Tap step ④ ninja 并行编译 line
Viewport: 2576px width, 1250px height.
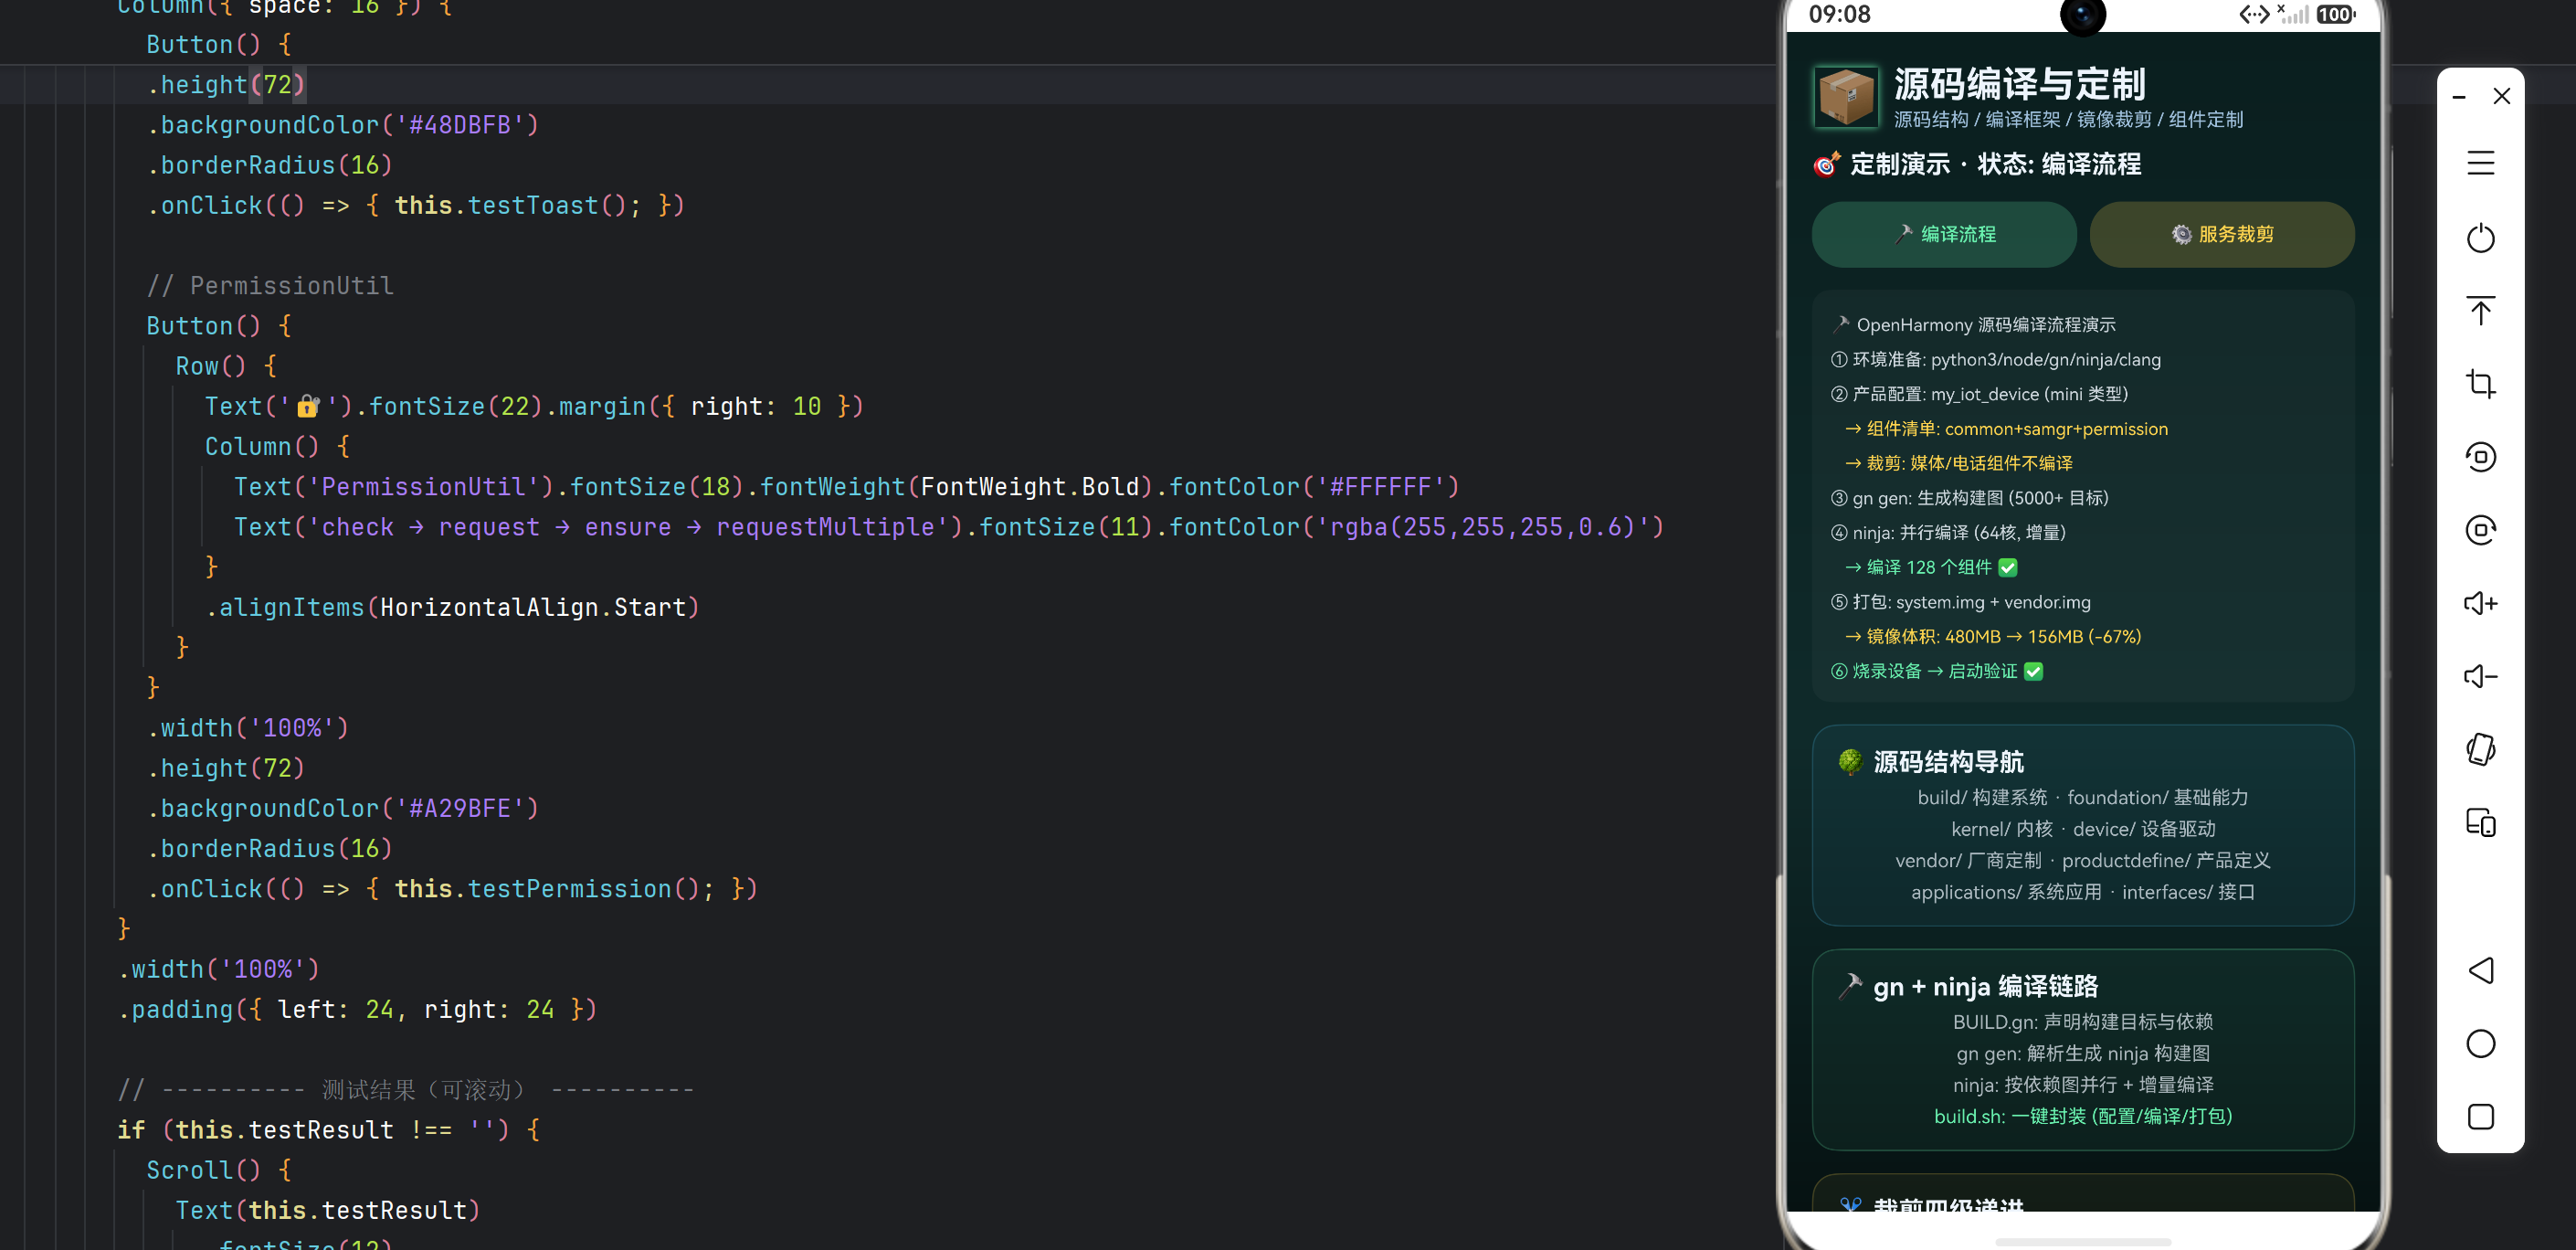pyautogui.click(x=1948, y=533)
